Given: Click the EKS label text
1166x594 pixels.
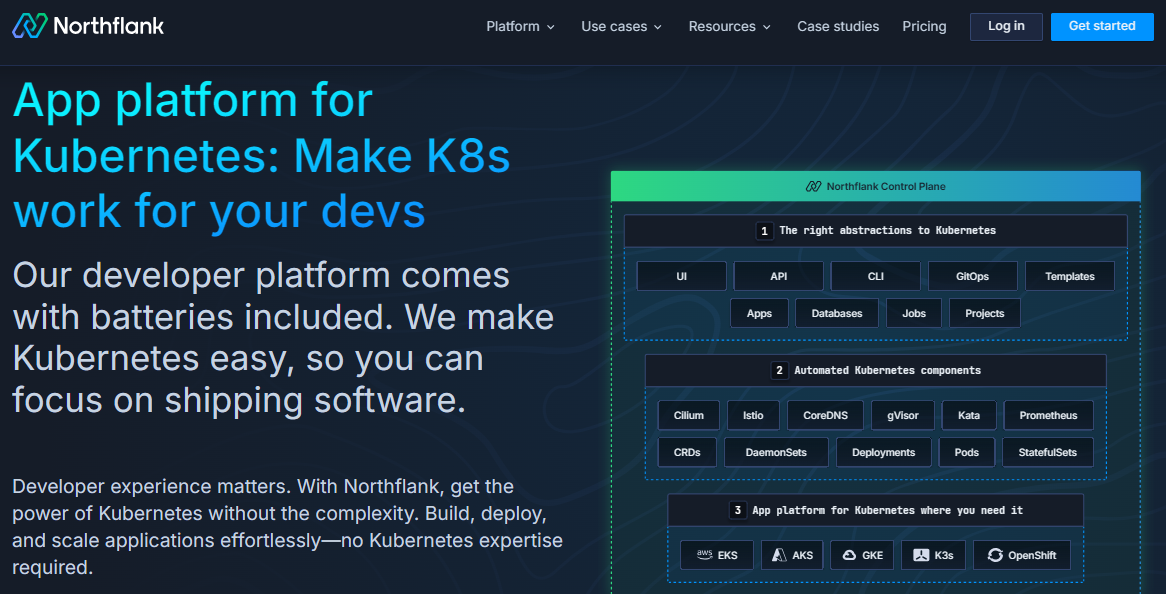Looking at the screenshot, I should [x=728, y=555].
